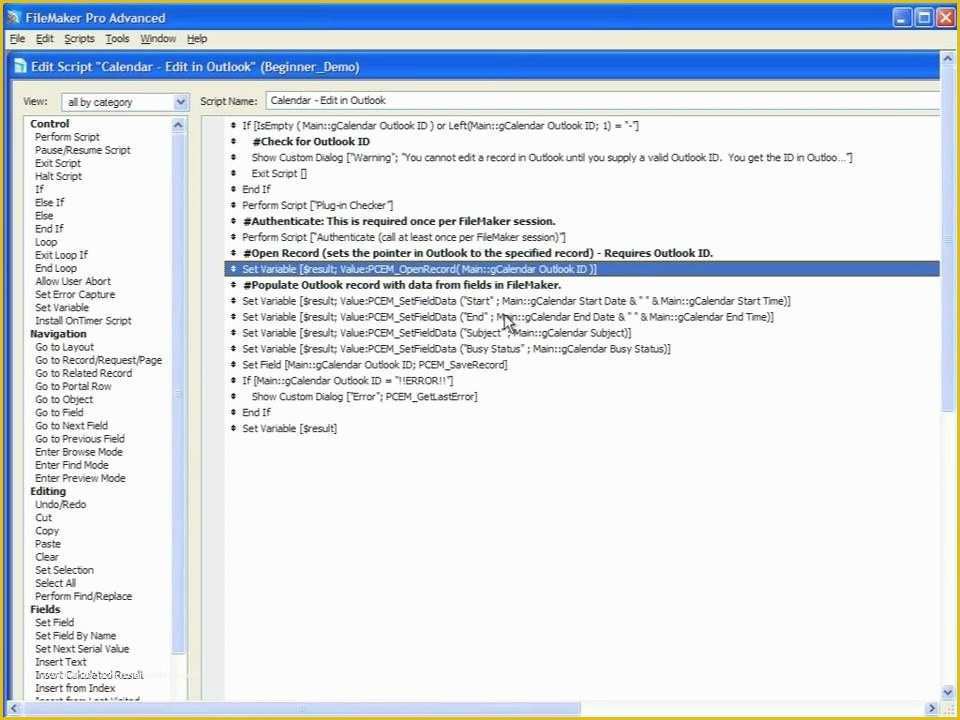Click the drag handle of the highlighted PCEM_OpenRecord step

coord(233,269)
